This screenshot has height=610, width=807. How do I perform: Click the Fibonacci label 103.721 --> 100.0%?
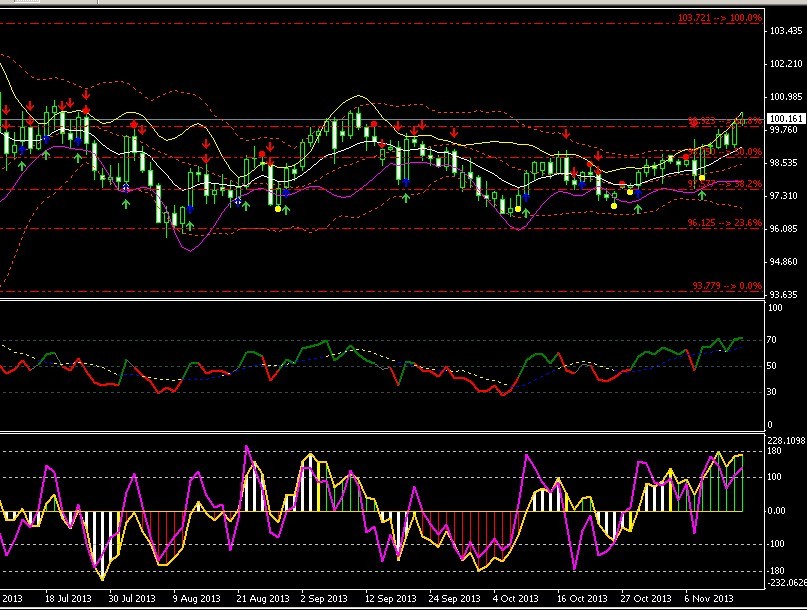click(720, 18)
